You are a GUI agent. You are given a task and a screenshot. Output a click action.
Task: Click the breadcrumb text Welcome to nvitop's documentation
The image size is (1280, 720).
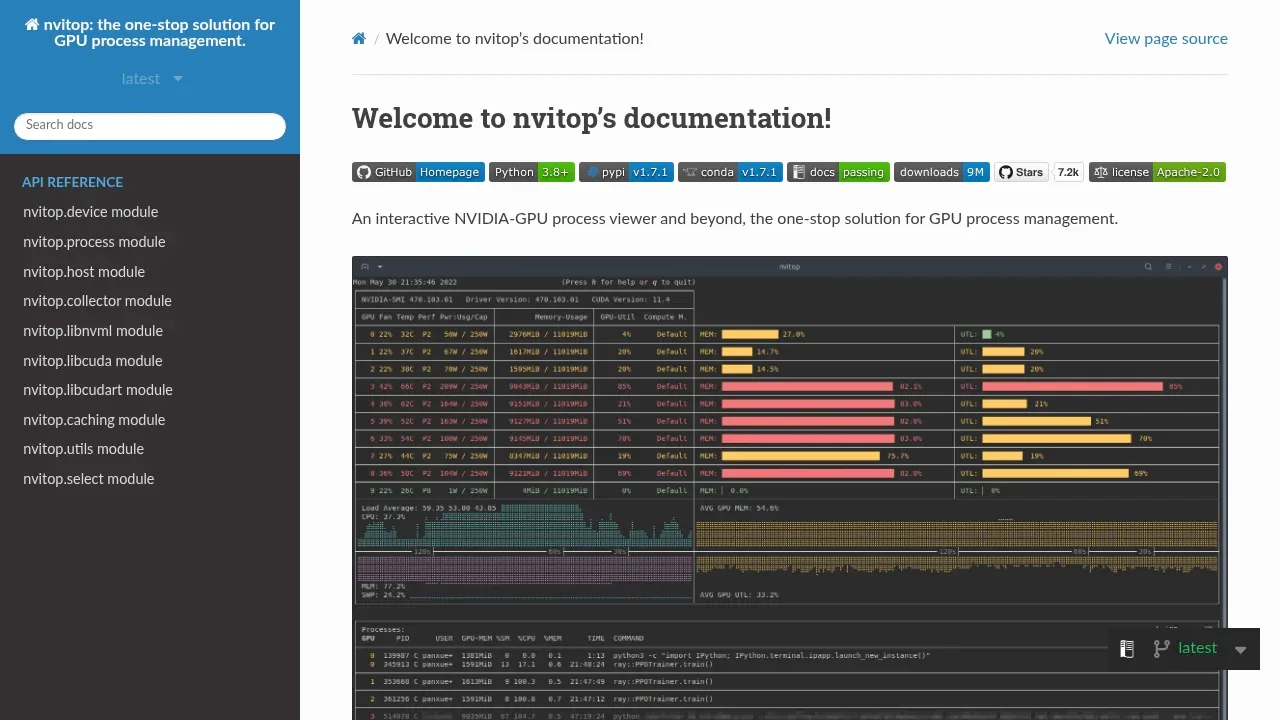pos(515,39)
